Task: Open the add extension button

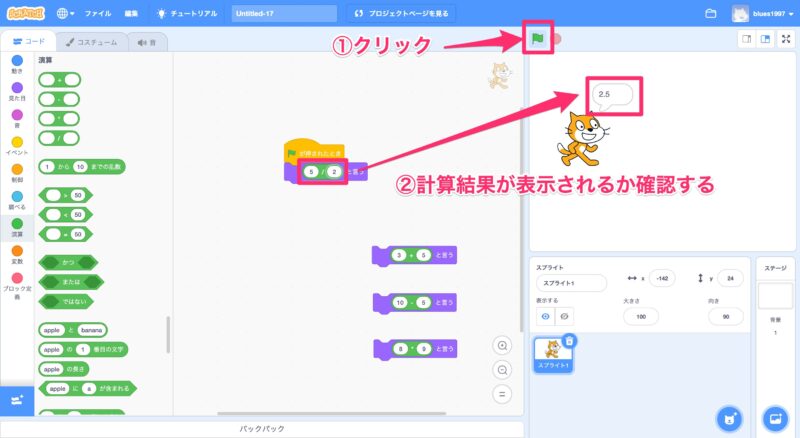Action: click(x=17, y=399)
